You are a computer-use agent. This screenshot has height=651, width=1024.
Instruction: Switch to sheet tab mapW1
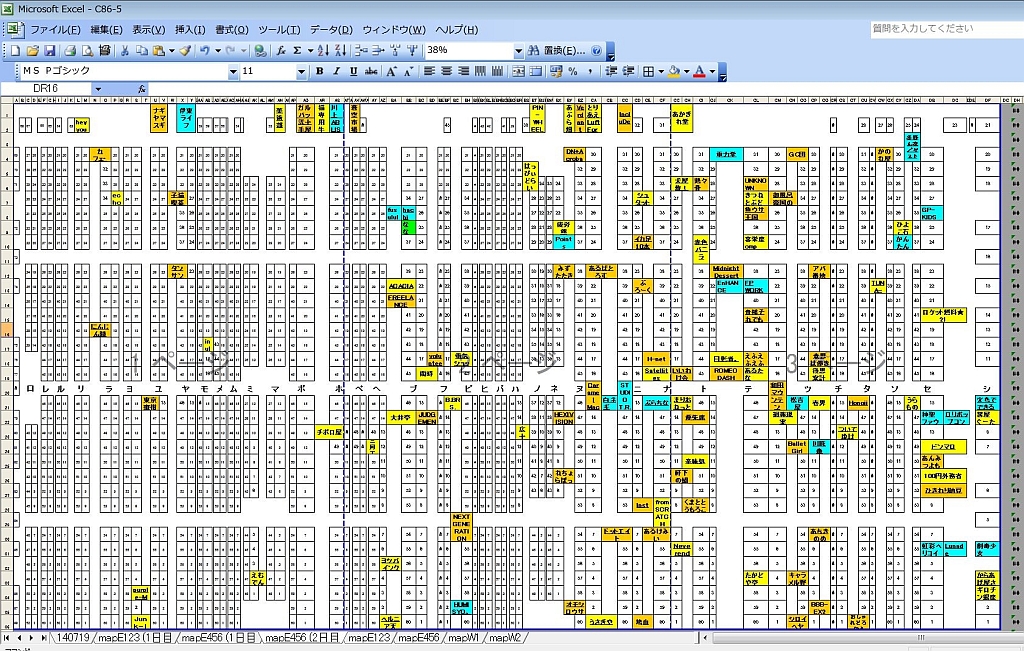pyautogui.click(x=464, y=637)
